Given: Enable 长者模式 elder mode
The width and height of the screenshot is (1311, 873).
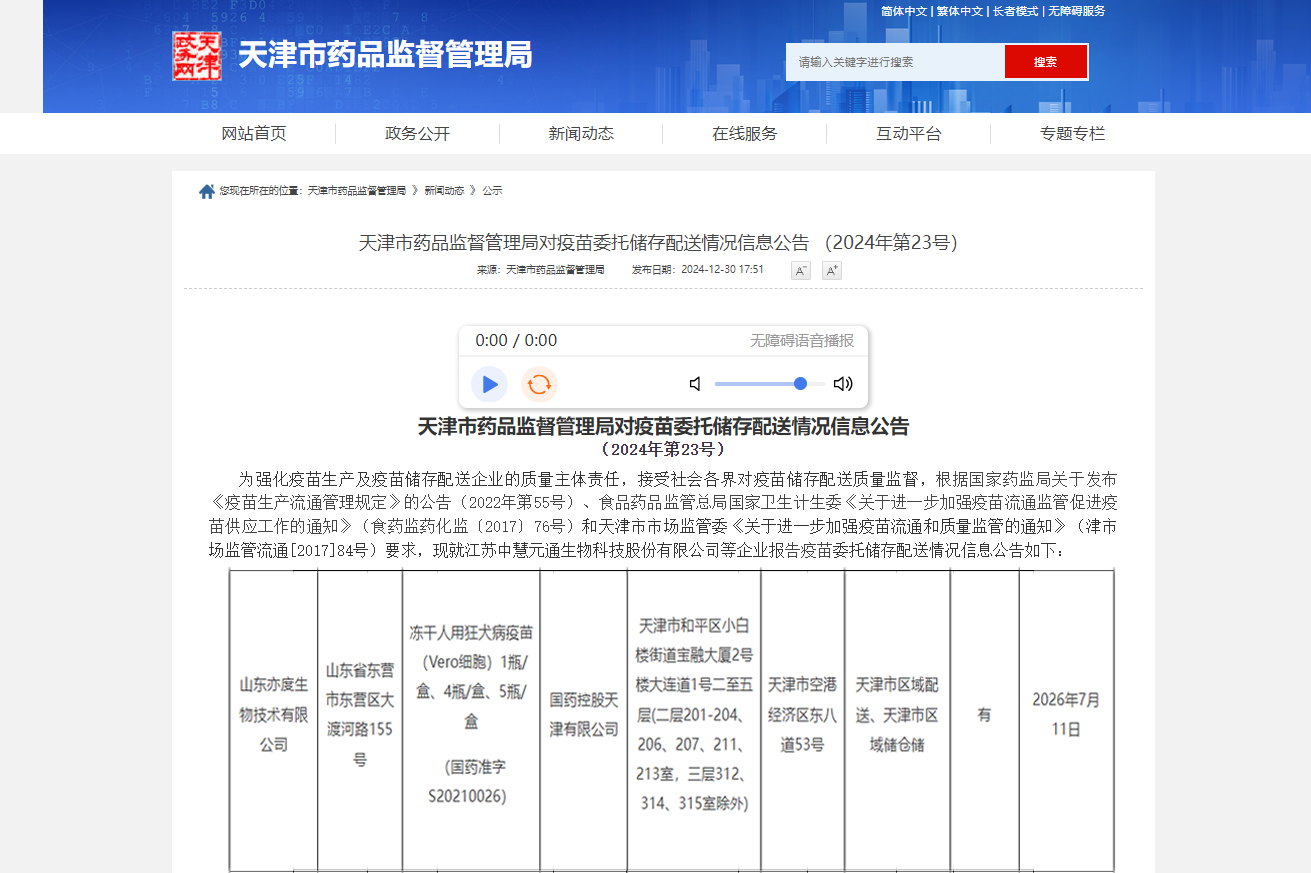Looking at the screenshot, I should 1015,11.
